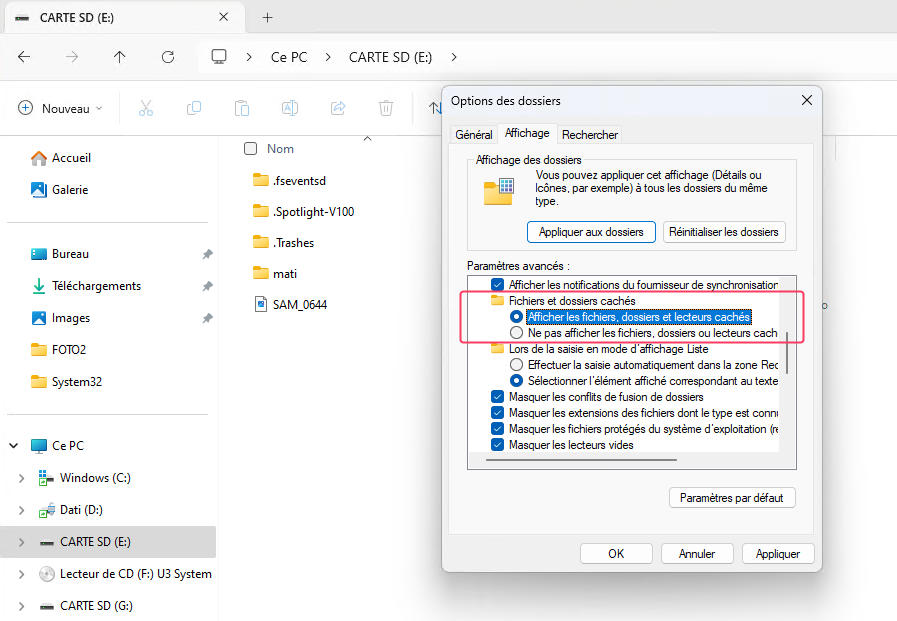Click the OK button
Viewport: 897px width, 621px height.
pos(616,553)
